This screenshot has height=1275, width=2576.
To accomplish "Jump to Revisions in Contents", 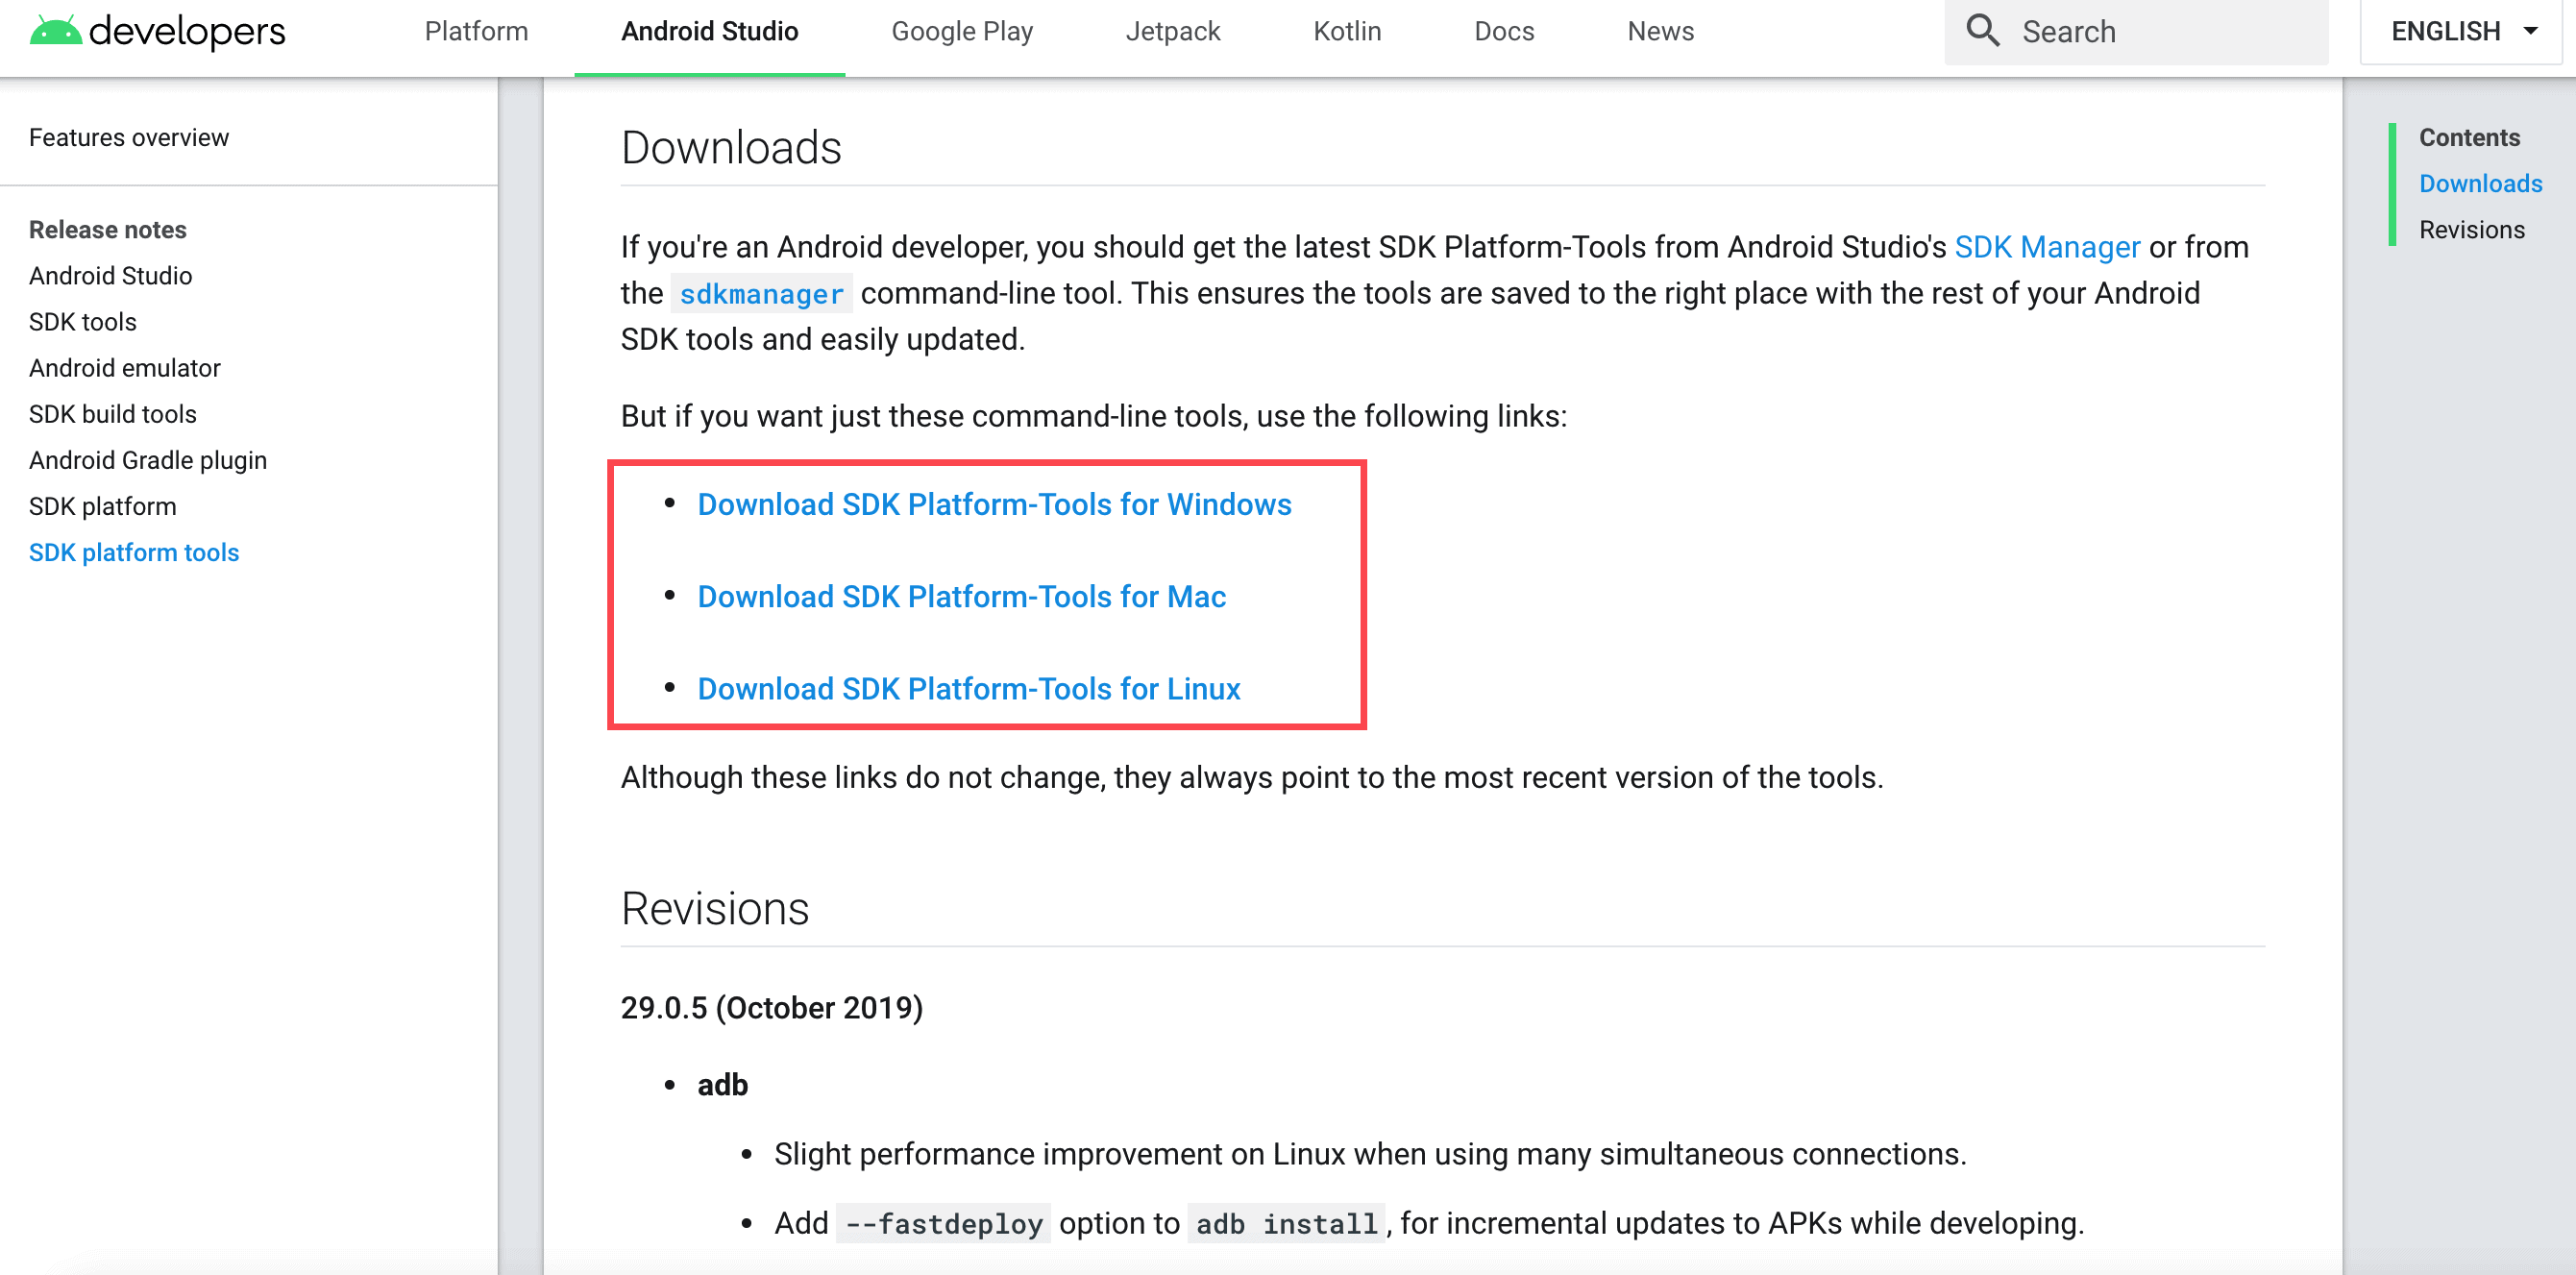I will (2471, 230).
